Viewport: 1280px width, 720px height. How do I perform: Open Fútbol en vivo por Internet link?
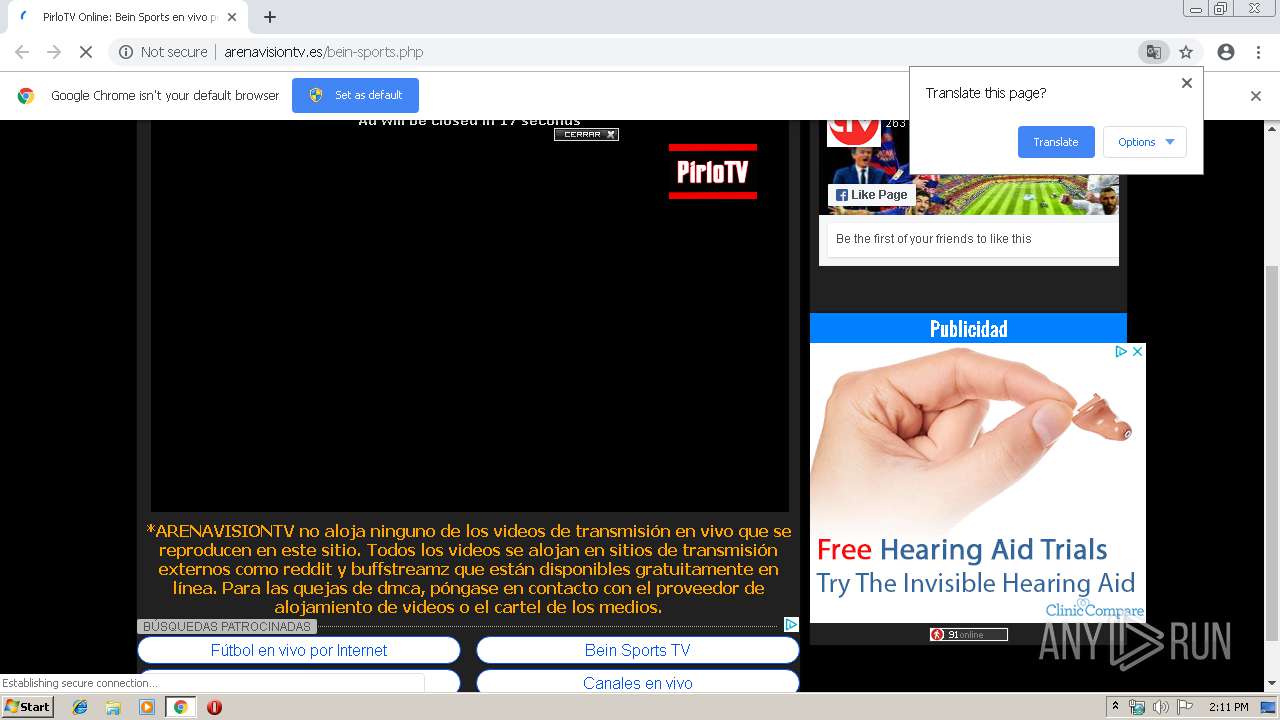[x=299, y=650]
